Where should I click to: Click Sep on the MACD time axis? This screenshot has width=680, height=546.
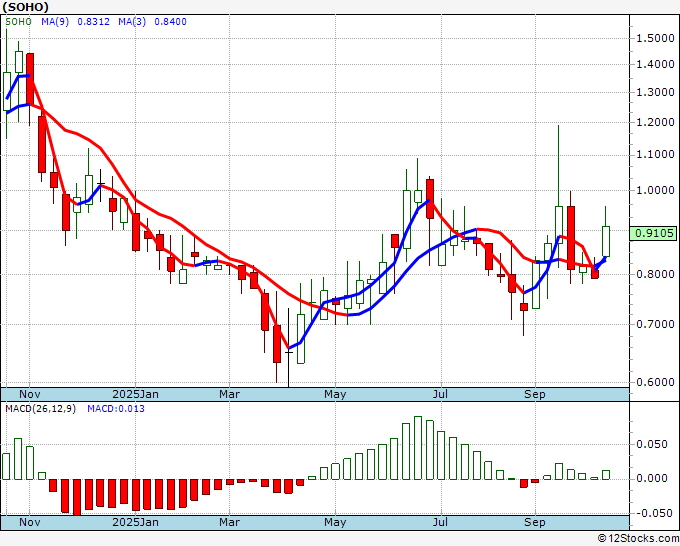(535, 522)
